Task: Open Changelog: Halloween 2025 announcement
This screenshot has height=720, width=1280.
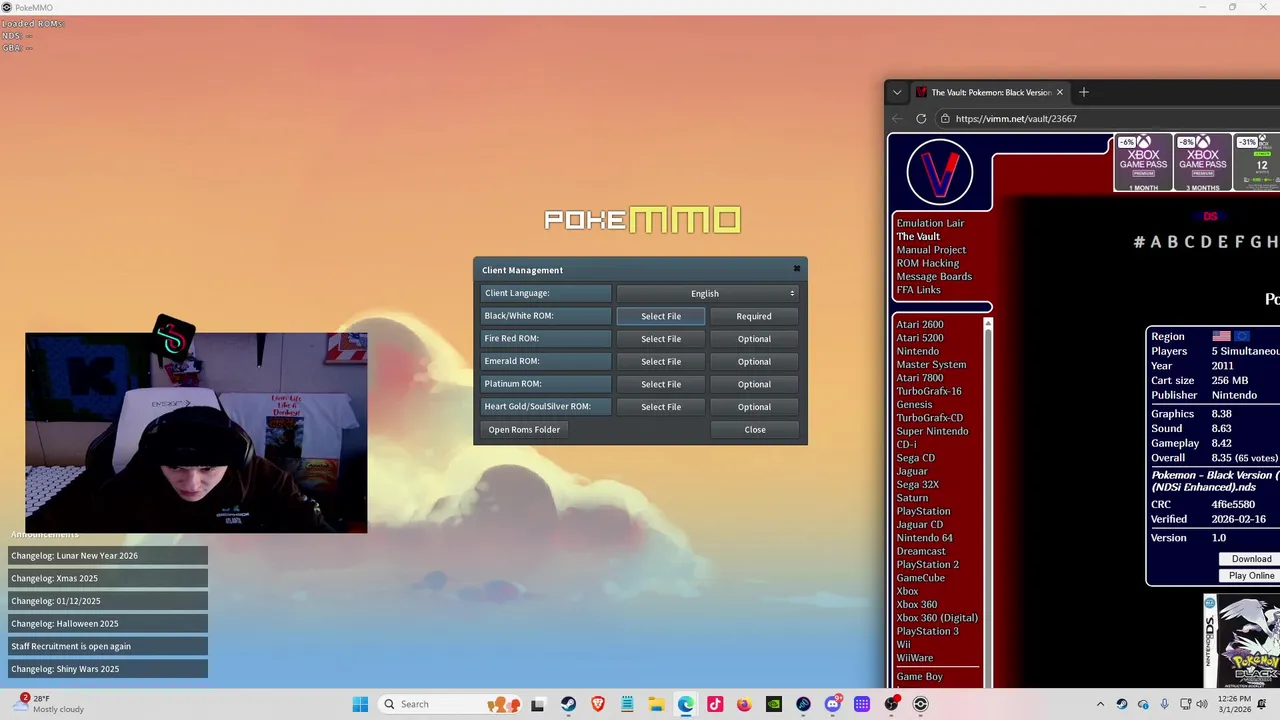Action: point(108,623)
